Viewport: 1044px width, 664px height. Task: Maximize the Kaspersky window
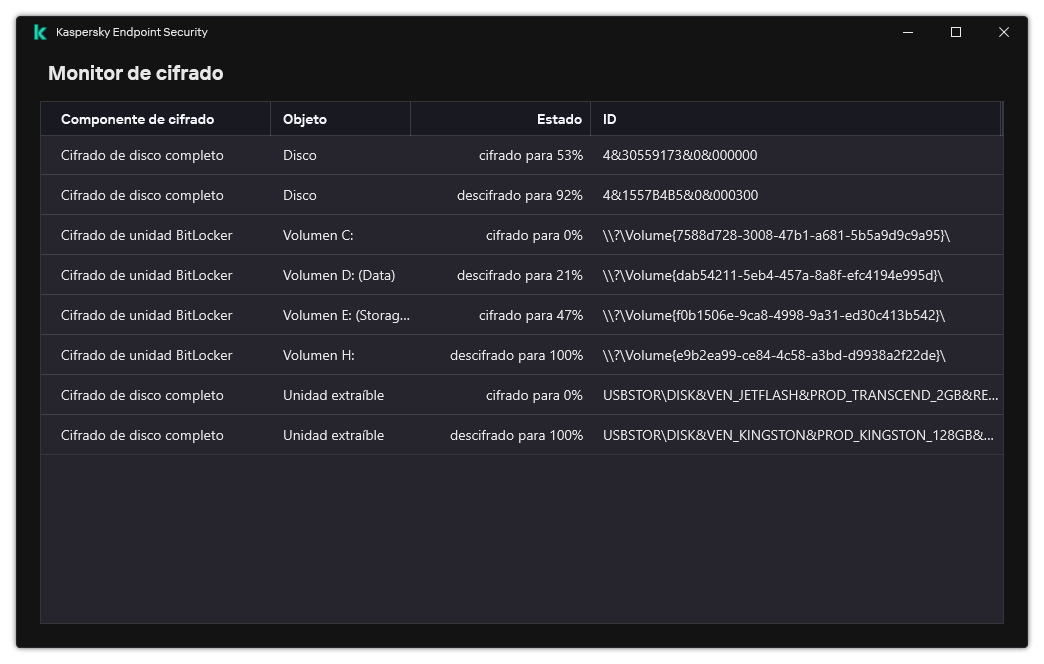coord(956,32)
